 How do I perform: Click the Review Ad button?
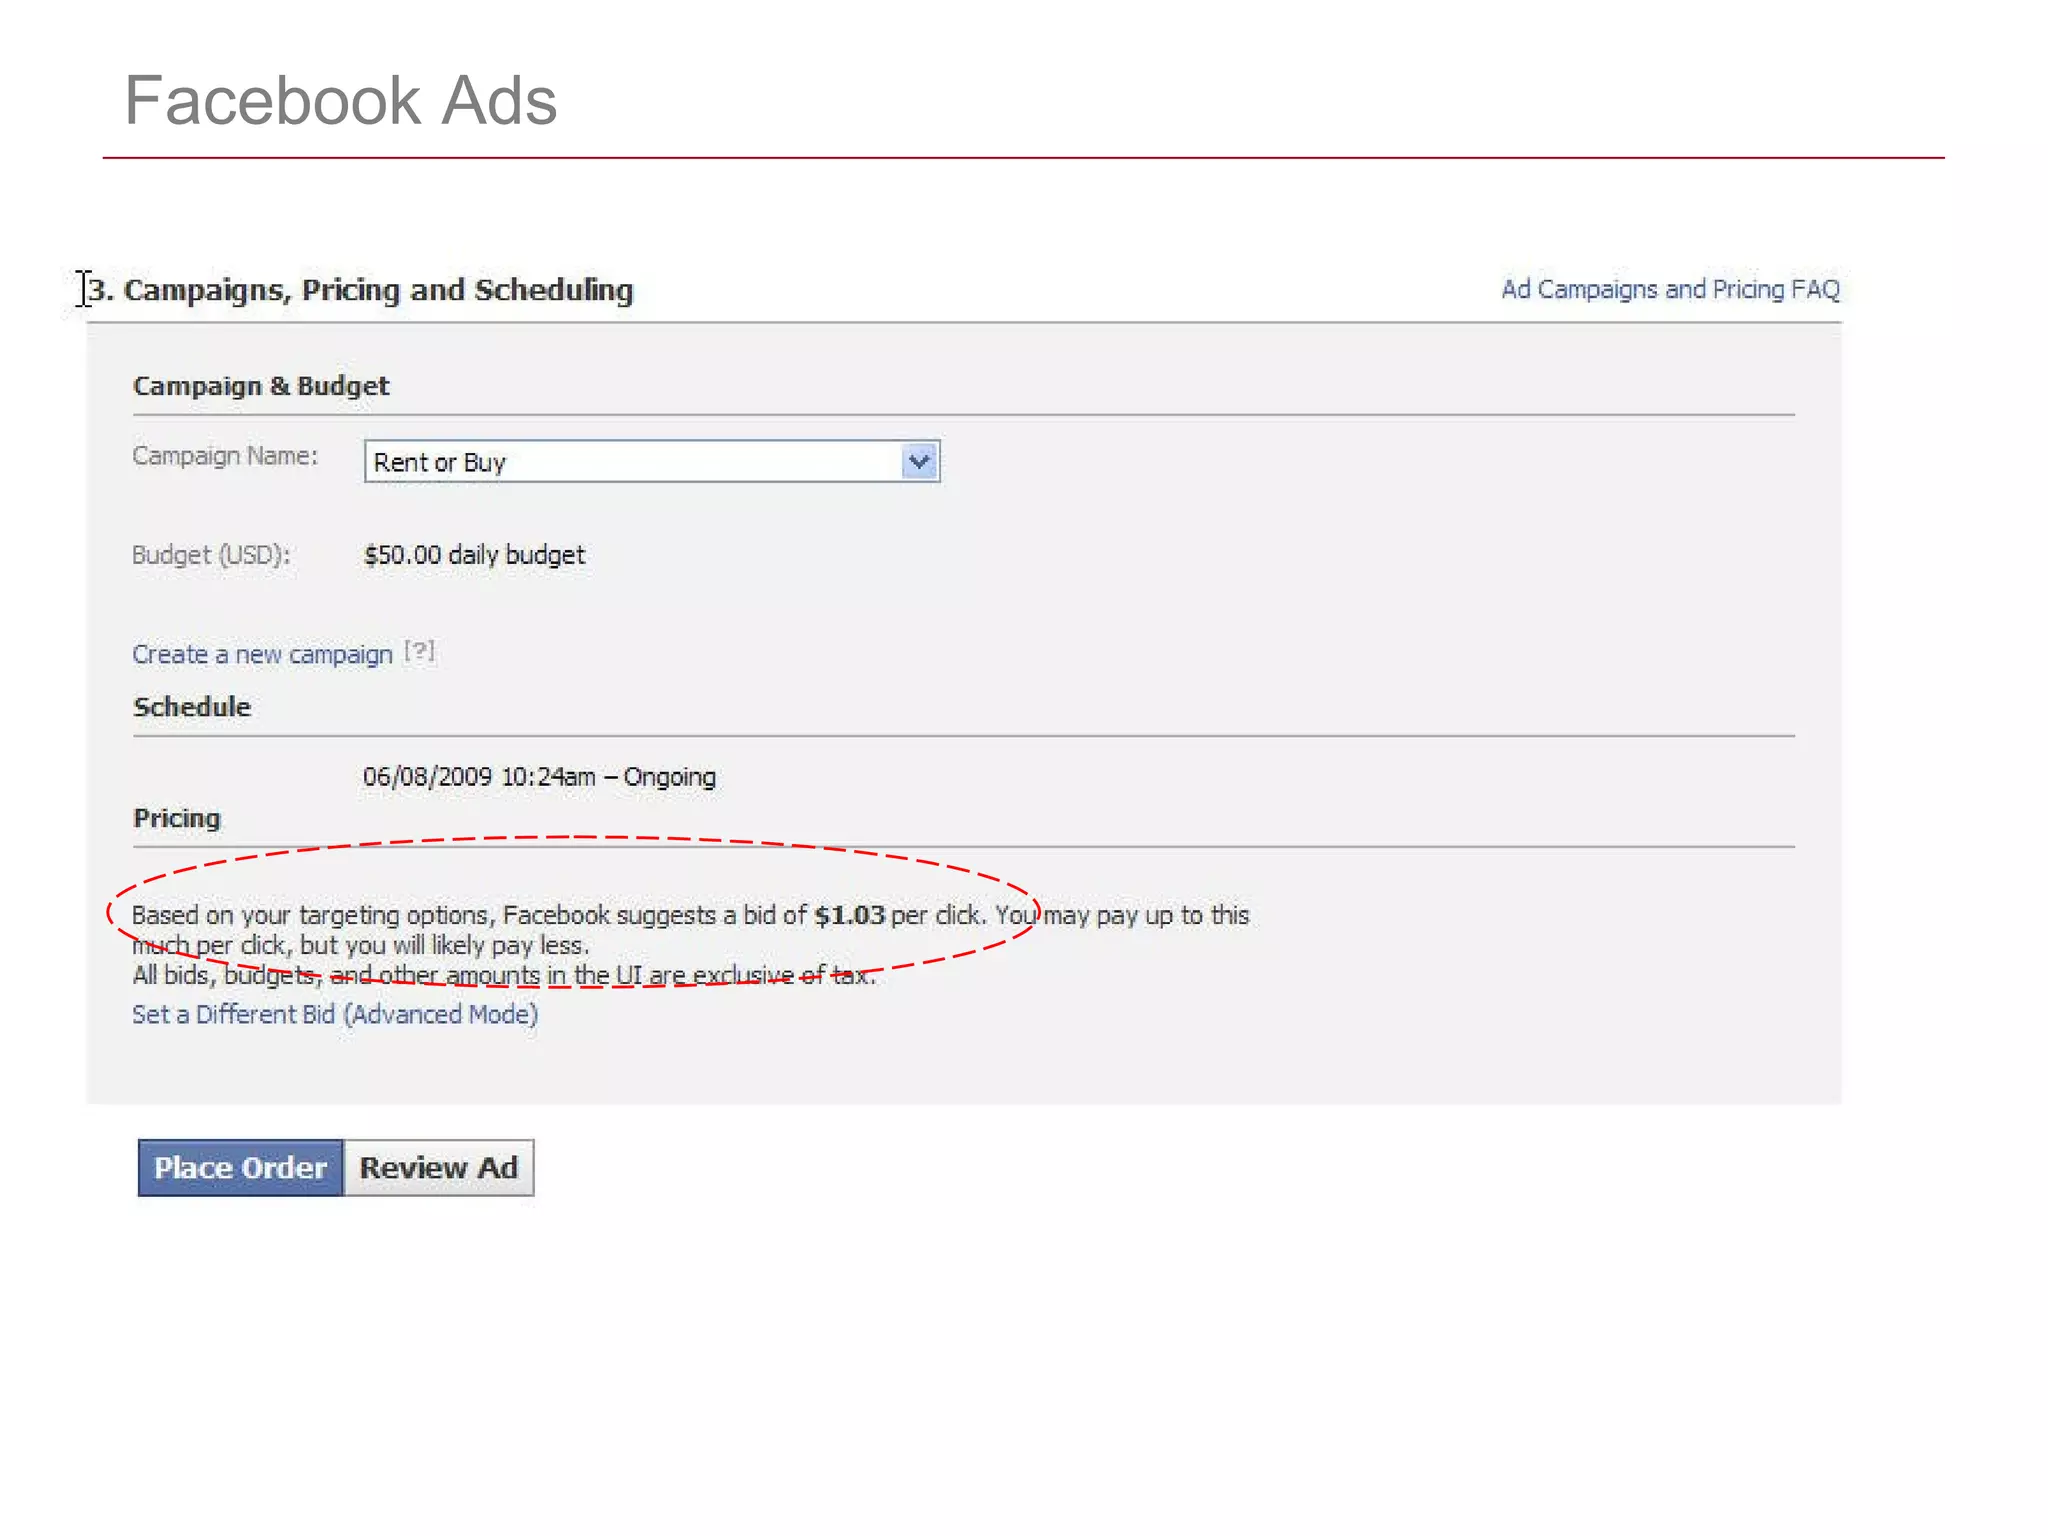click(439, 1168)
